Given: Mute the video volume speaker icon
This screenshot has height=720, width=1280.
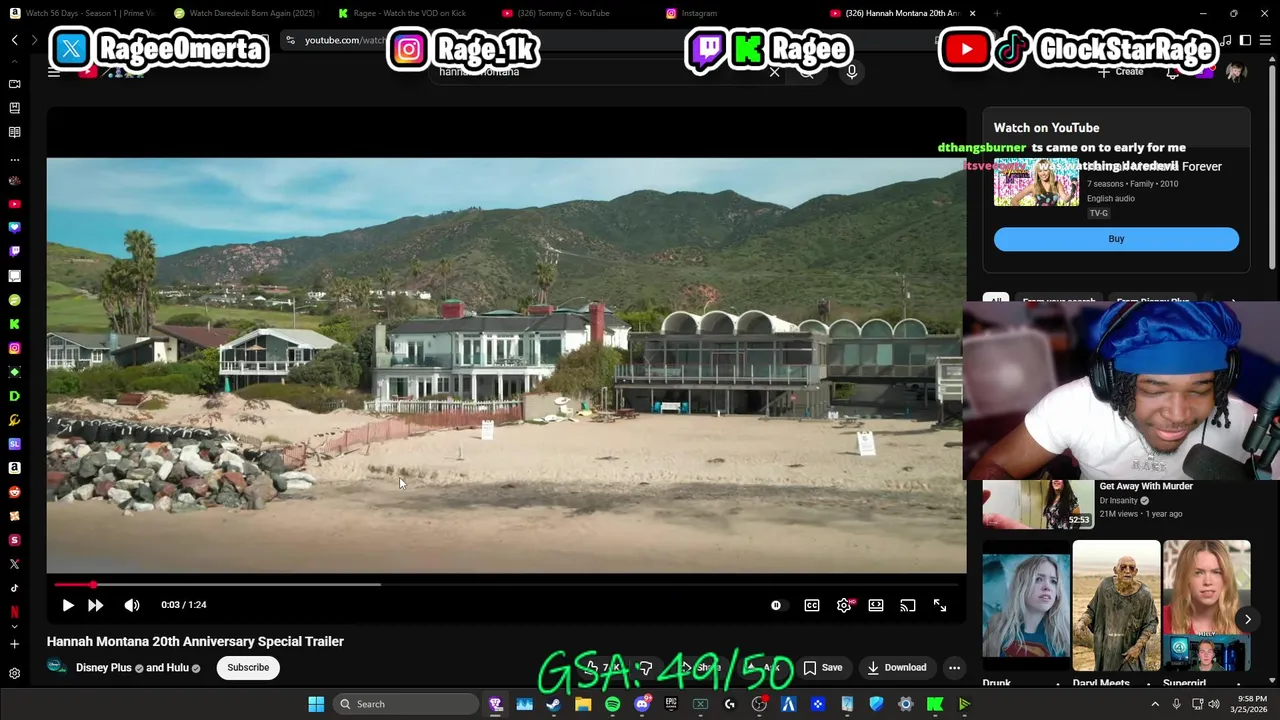Looking at the screenshot, I should (x=132, y=605).
